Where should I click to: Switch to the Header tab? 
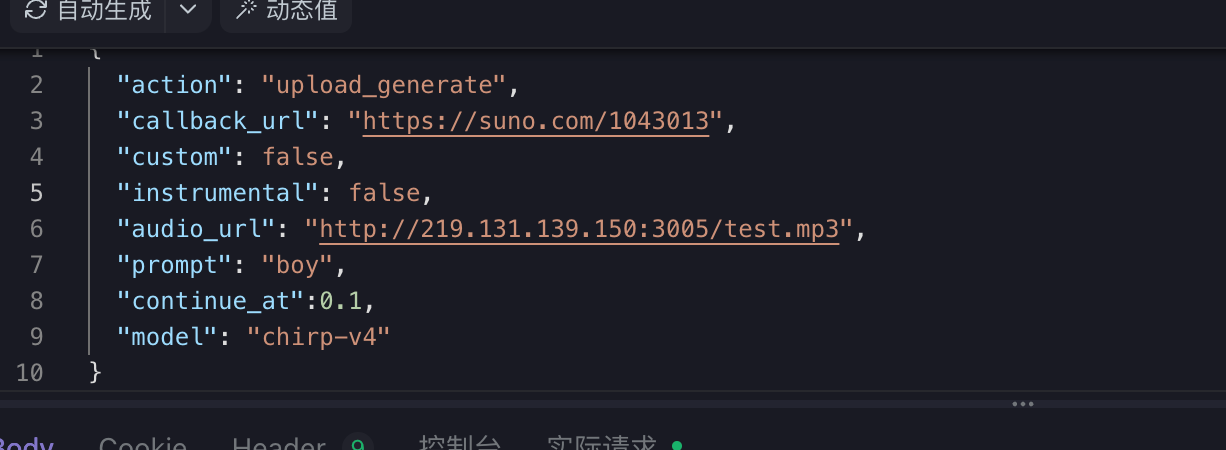(x=279, y=445)
